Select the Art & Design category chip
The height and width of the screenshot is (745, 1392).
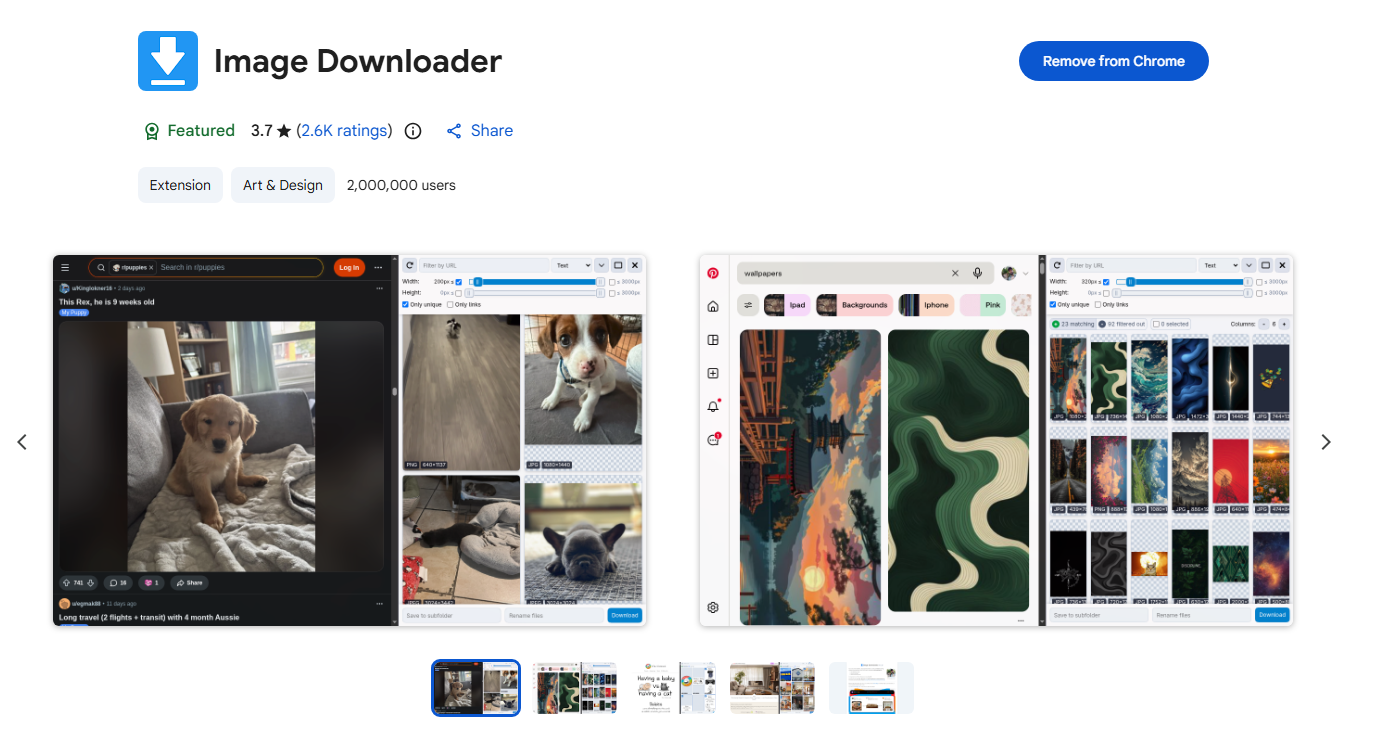click(283, 185)
